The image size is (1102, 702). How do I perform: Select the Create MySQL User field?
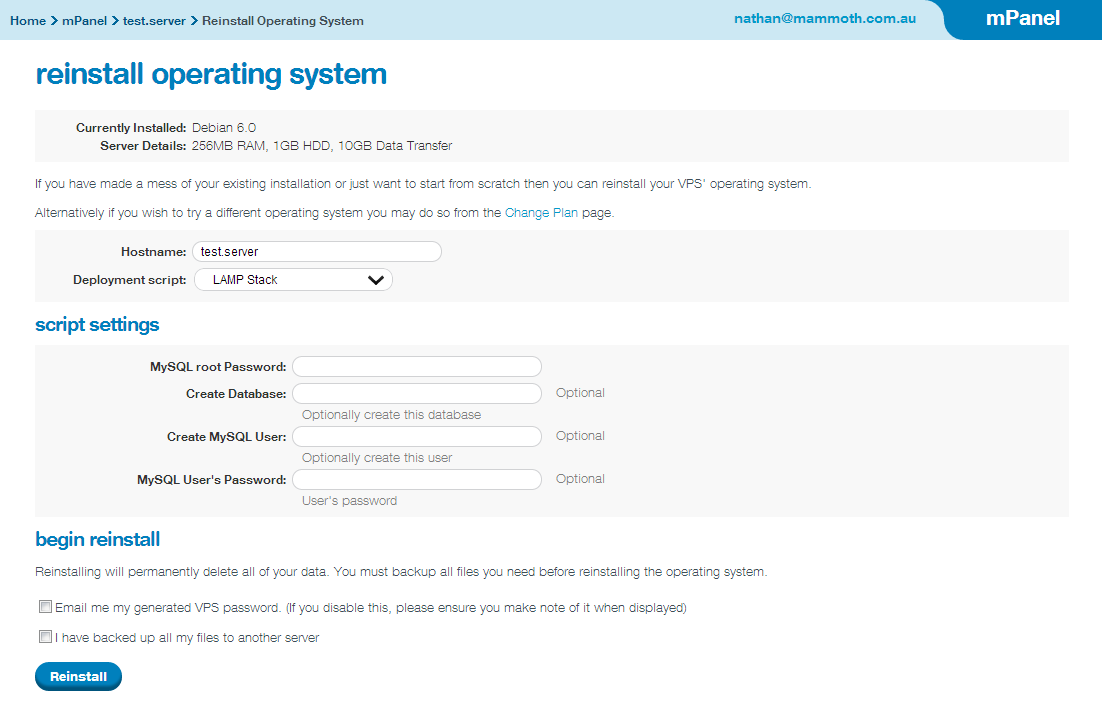pyautogui.click(x=416, y=436)
